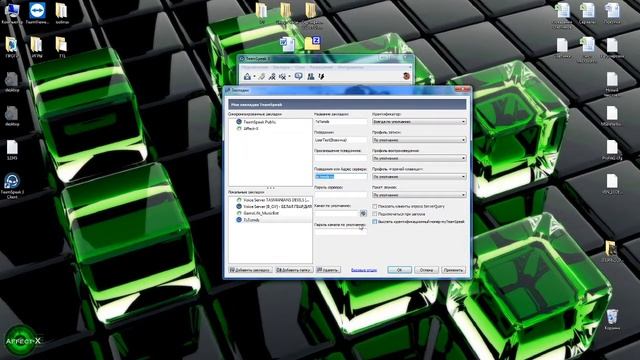Open the Профиль горячих клавиш dropdown
The width and height of the screenshot is (640, 360).
tap(419, 177)
